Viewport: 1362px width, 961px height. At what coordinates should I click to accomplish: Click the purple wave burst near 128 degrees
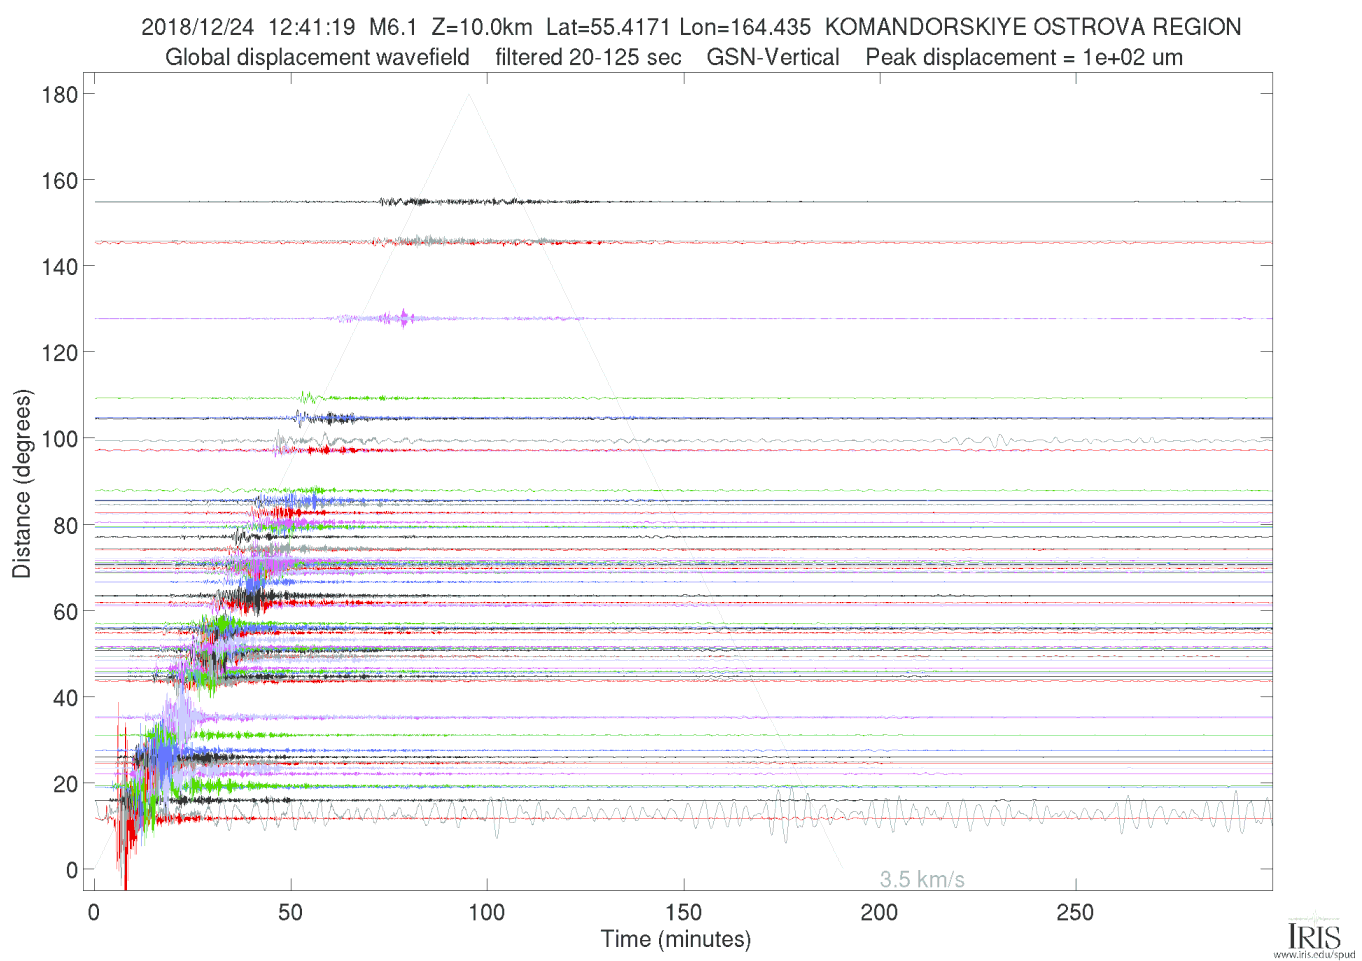[403, 318]
